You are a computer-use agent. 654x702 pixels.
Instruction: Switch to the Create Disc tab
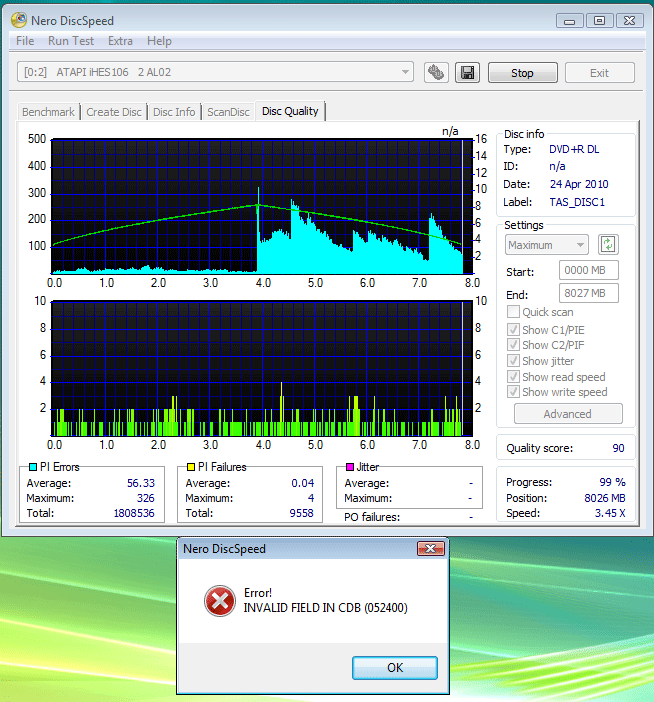click(x=114, y=112)
